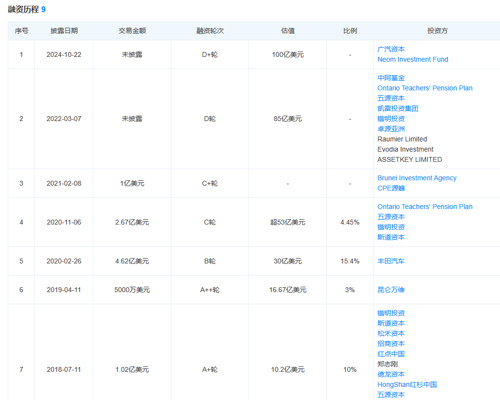Click 斯道资本 in the C轮 row
Image resolution: width=500 pixels, height=400 pixels.
[391, 237]
